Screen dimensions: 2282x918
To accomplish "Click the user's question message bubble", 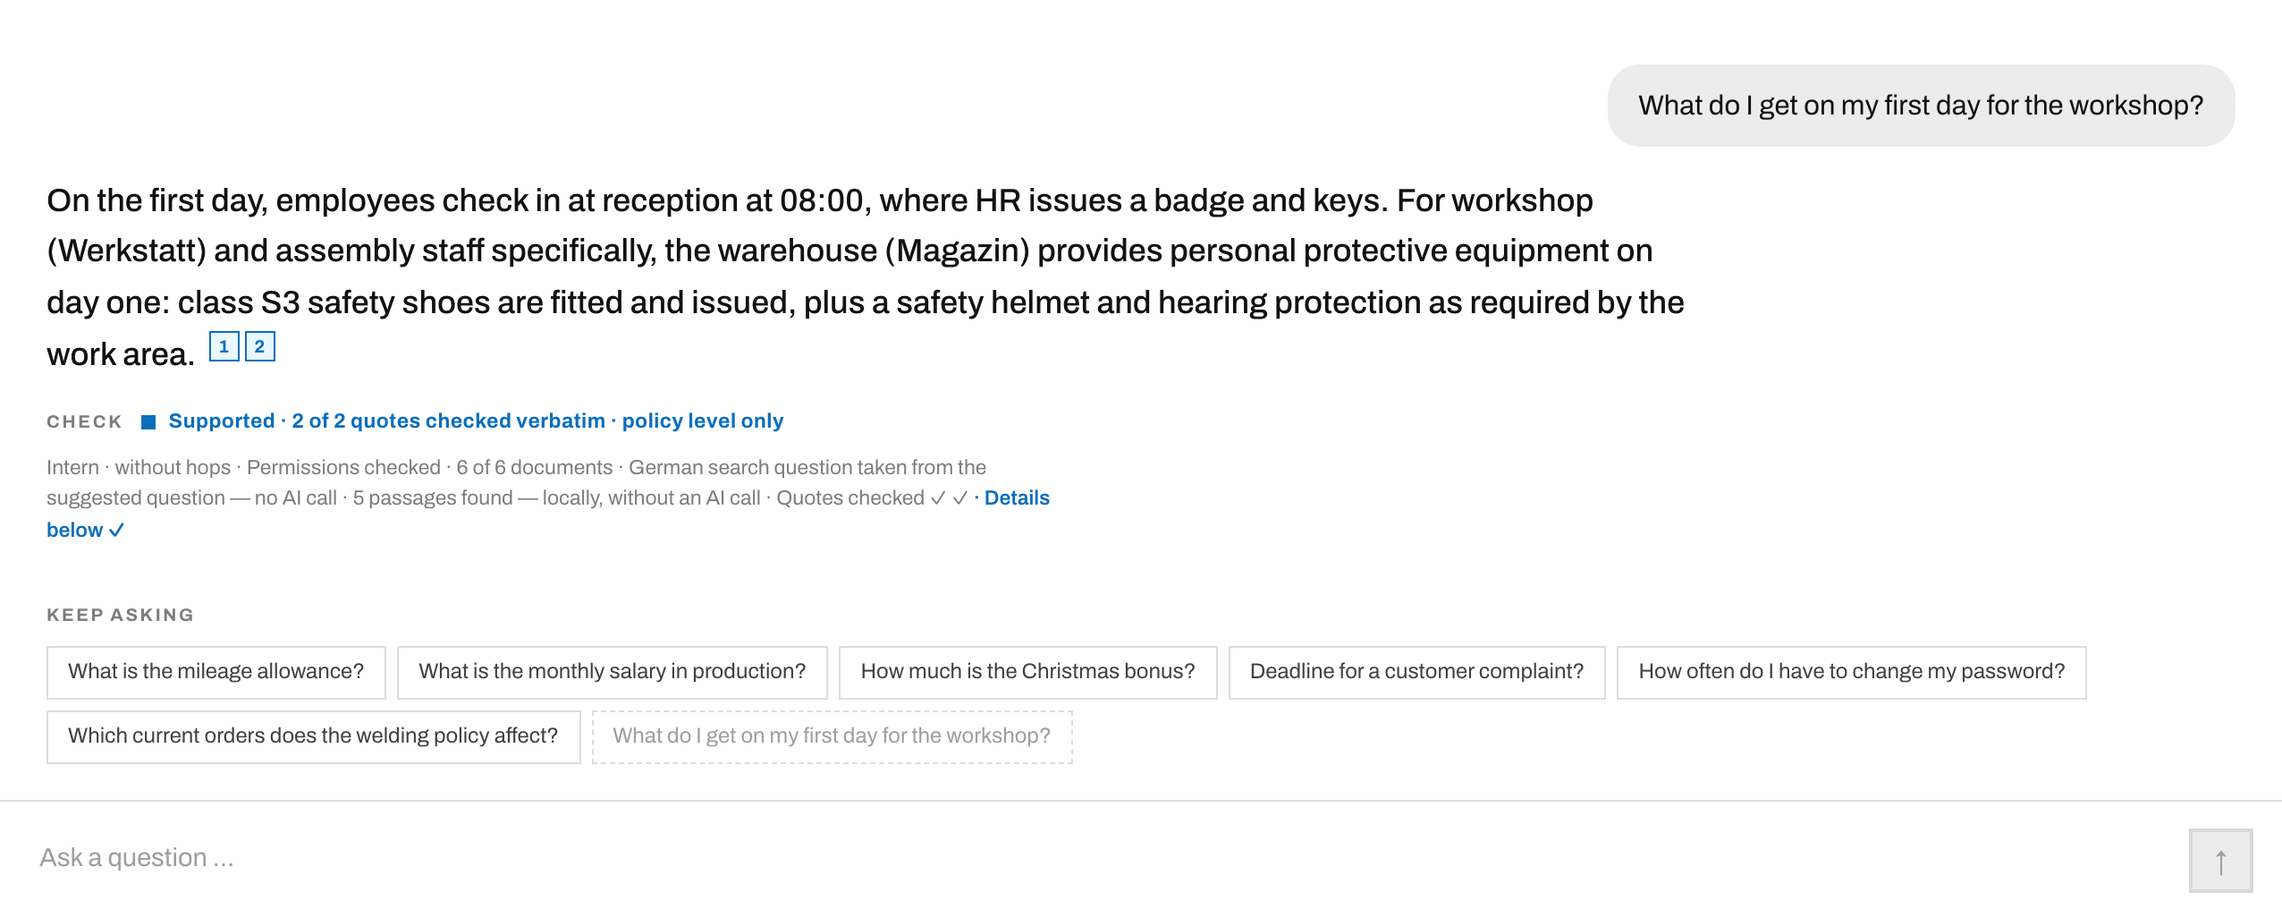I will pos(1921,106).
